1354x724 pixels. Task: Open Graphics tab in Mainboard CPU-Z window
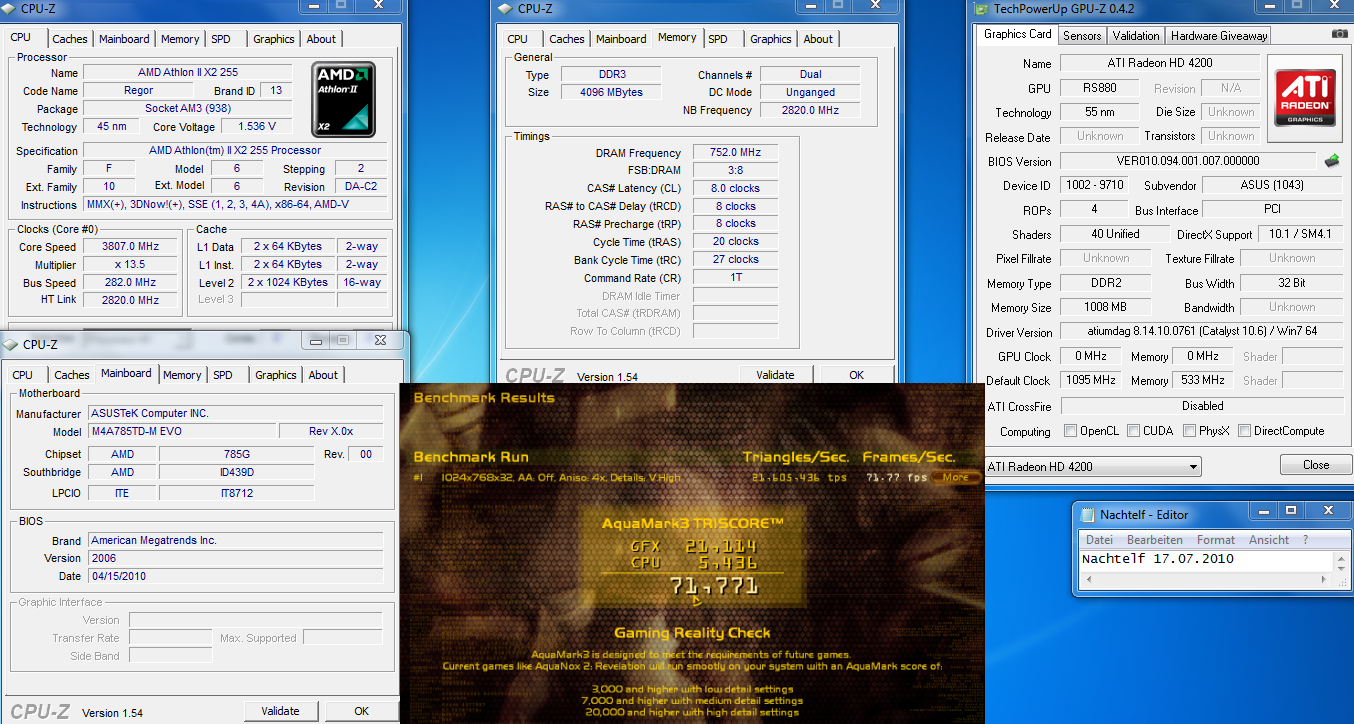(x=276, y=375)
